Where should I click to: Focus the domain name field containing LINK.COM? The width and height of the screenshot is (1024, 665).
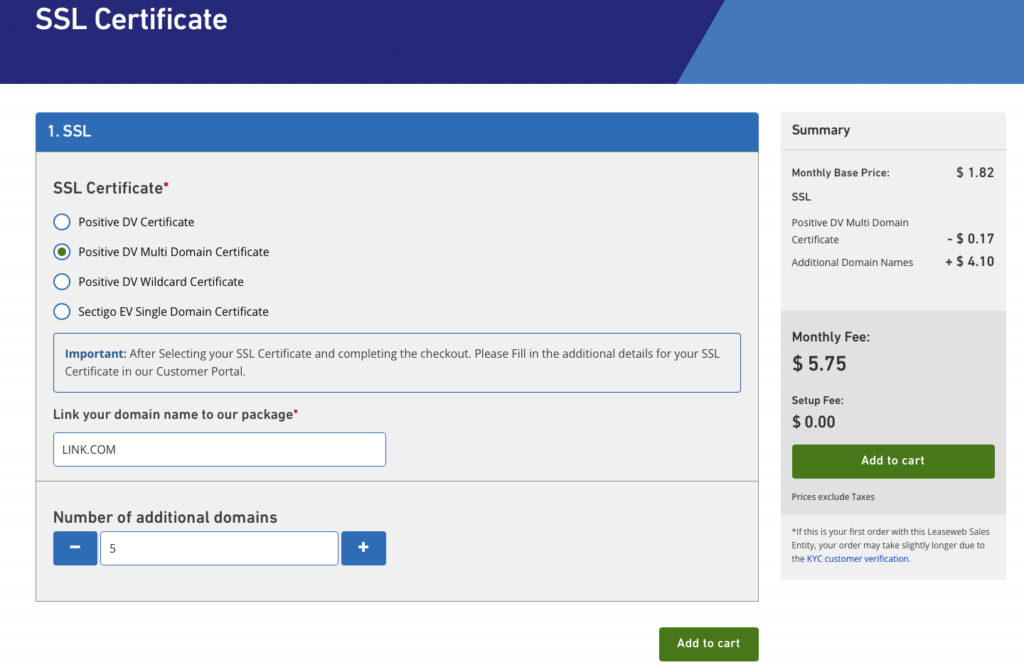[x=219, y=450]
